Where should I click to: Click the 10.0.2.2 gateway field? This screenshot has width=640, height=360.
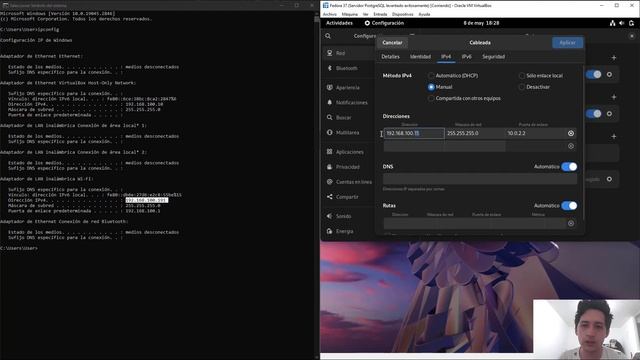(x=535, y=133)
